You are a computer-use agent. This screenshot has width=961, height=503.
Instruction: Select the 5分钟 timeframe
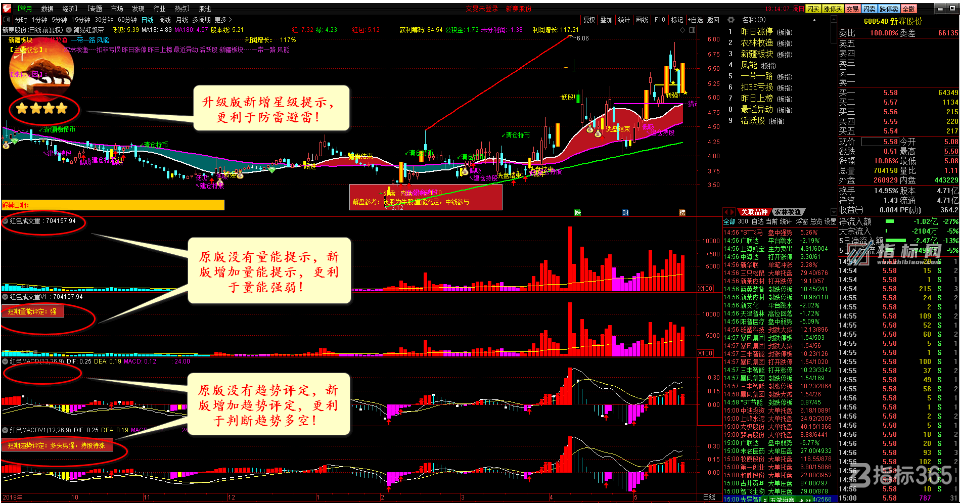(x=60, y=20)
